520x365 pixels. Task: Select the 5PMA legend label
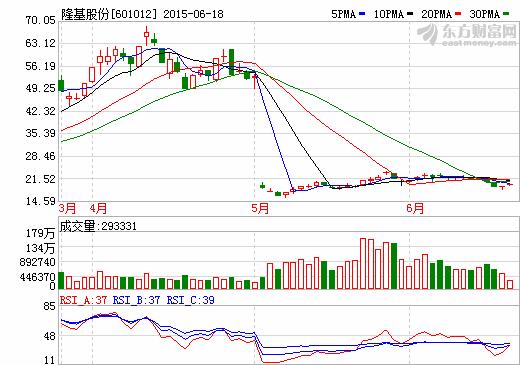pos(343,14)
